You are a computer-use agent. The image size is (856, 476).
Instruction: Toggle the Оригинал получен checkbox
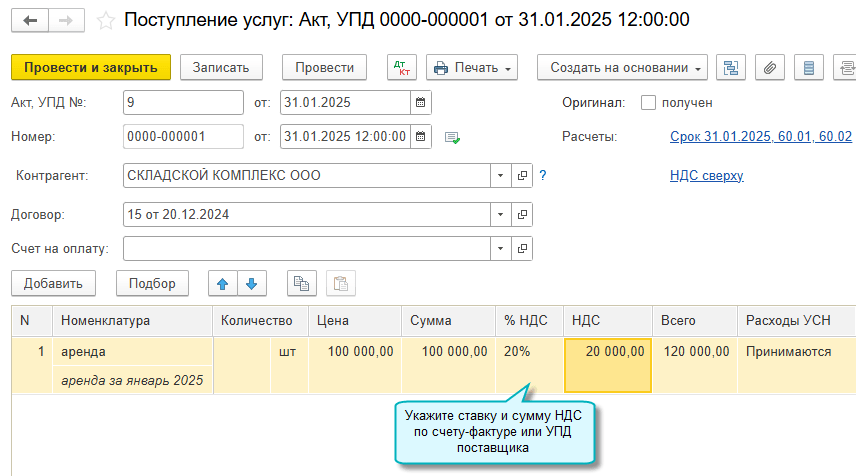click(648, 103)
